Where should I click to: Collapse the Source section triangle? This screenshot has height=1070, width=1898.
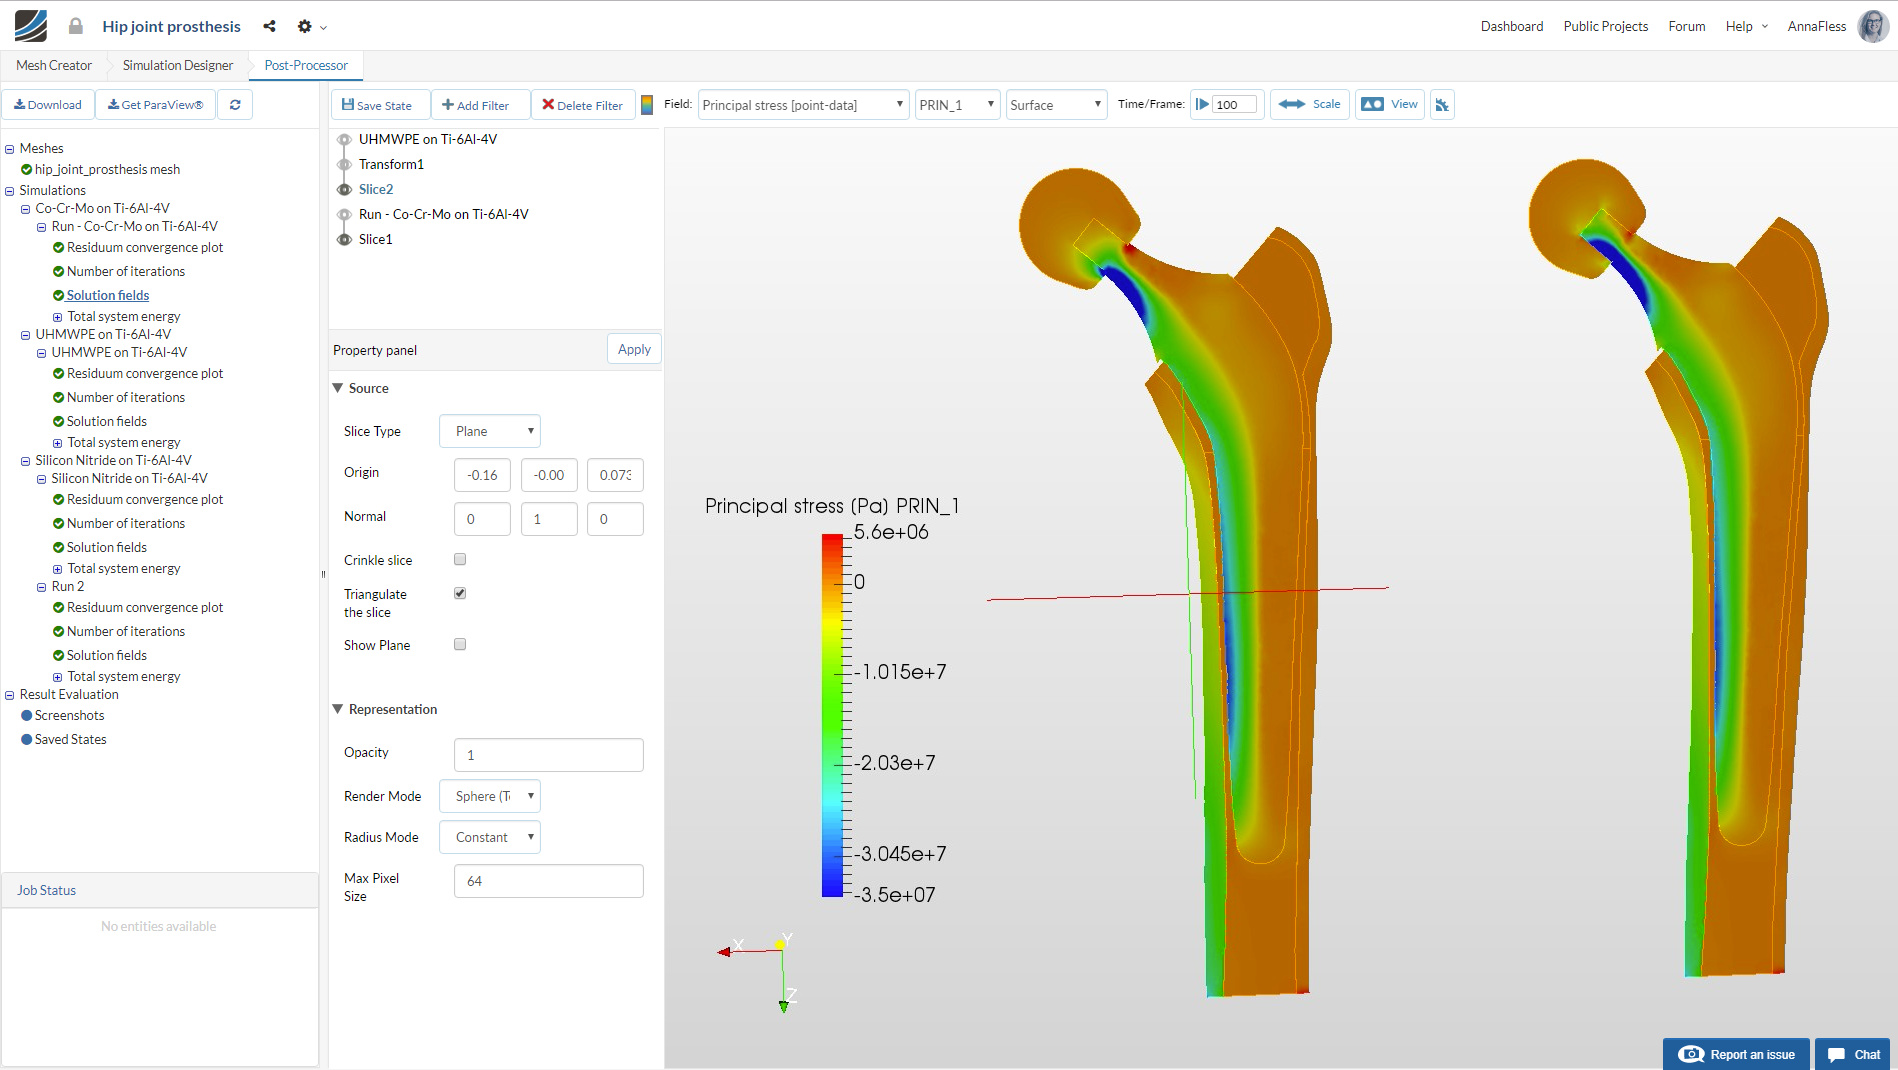click(x=338, y=388)
